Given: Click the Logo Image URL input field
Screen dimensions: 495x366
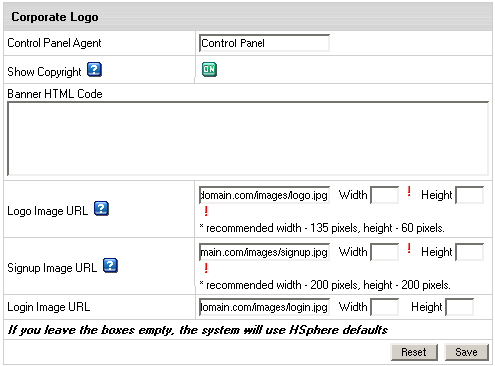Looking at the screenshot, I should click(264, 195).
